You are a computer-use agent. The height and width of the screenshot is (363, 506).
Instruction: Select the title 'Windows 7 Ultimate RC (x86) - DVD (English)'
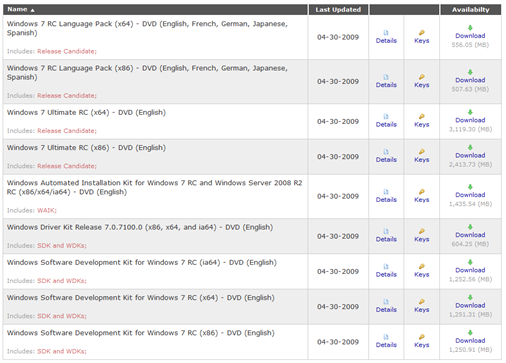[86, 148]
